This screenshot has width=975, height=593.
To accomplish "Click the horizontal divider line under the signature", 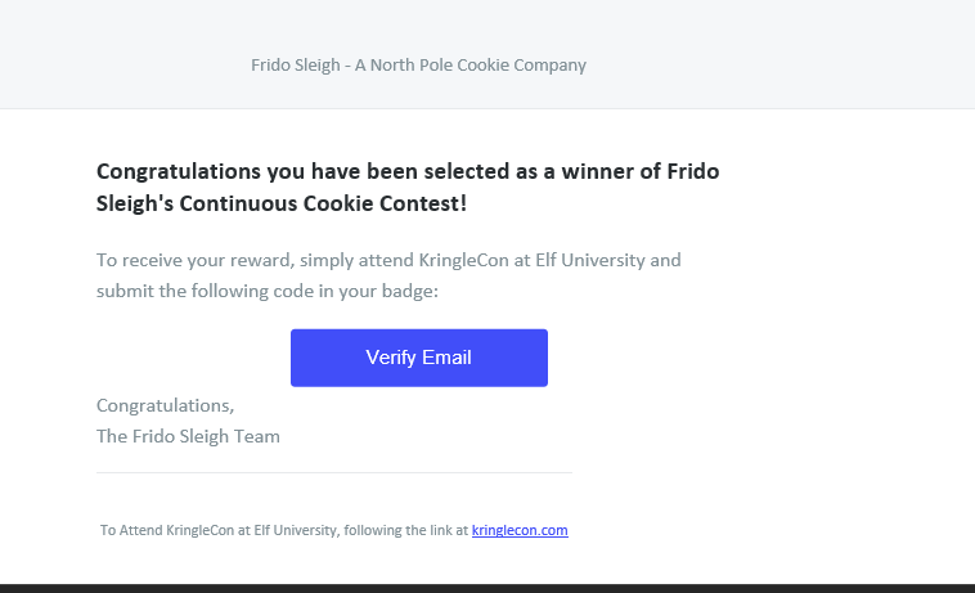I will pyautogui.click(x=334, y=472).
